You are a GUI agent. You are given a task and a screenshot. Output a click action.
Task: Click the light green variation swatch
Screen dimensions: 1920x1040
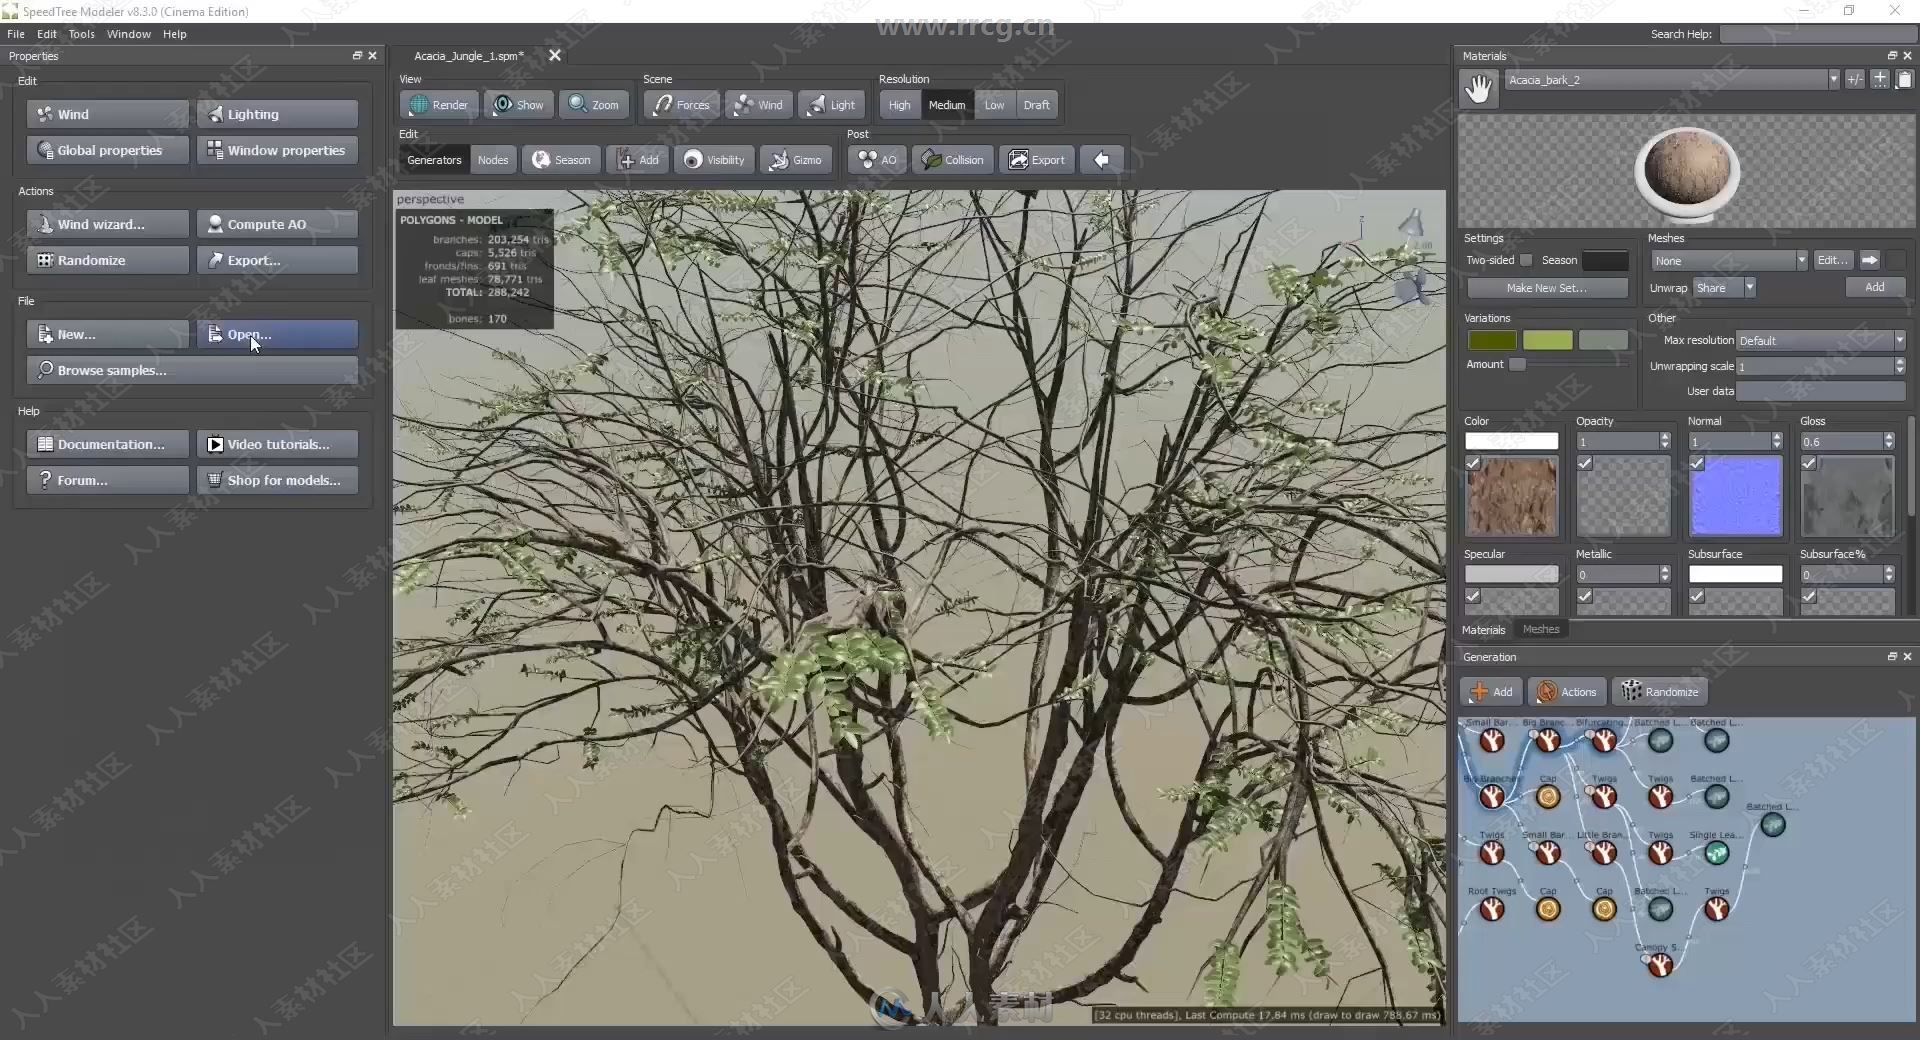1547,340
